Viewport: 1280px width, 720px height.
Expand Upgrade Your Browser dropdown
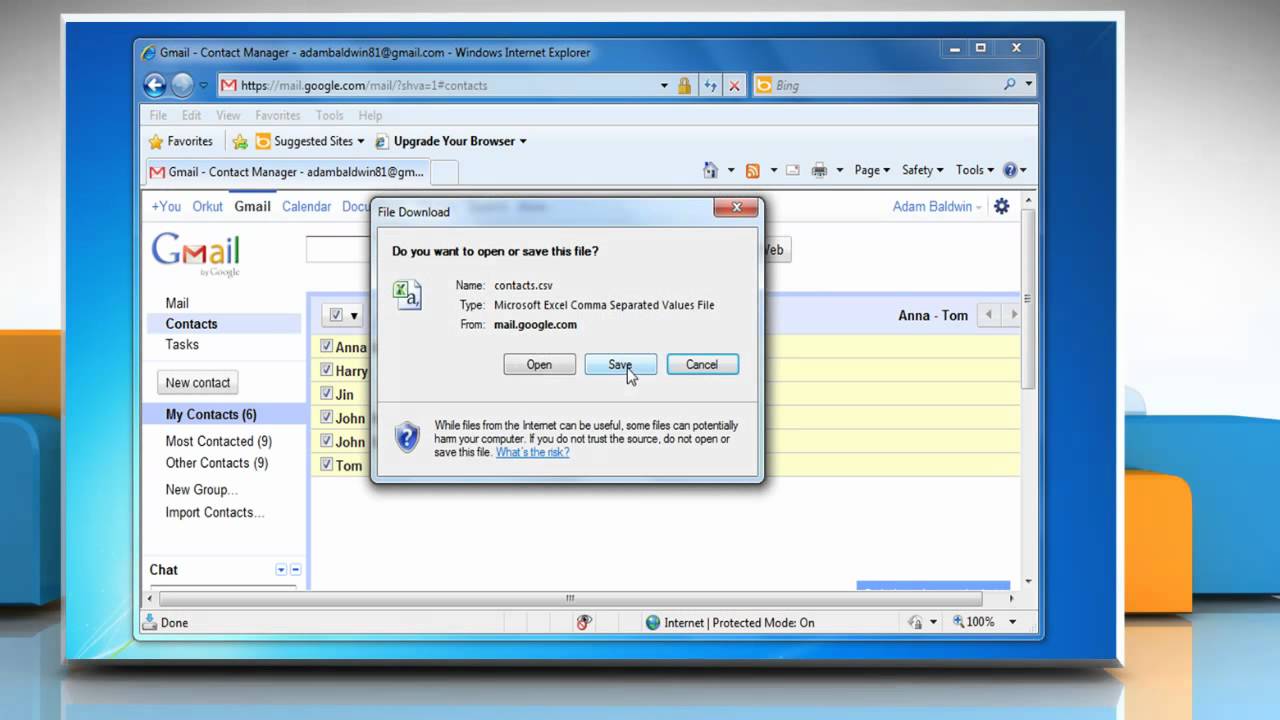point(523,141)
